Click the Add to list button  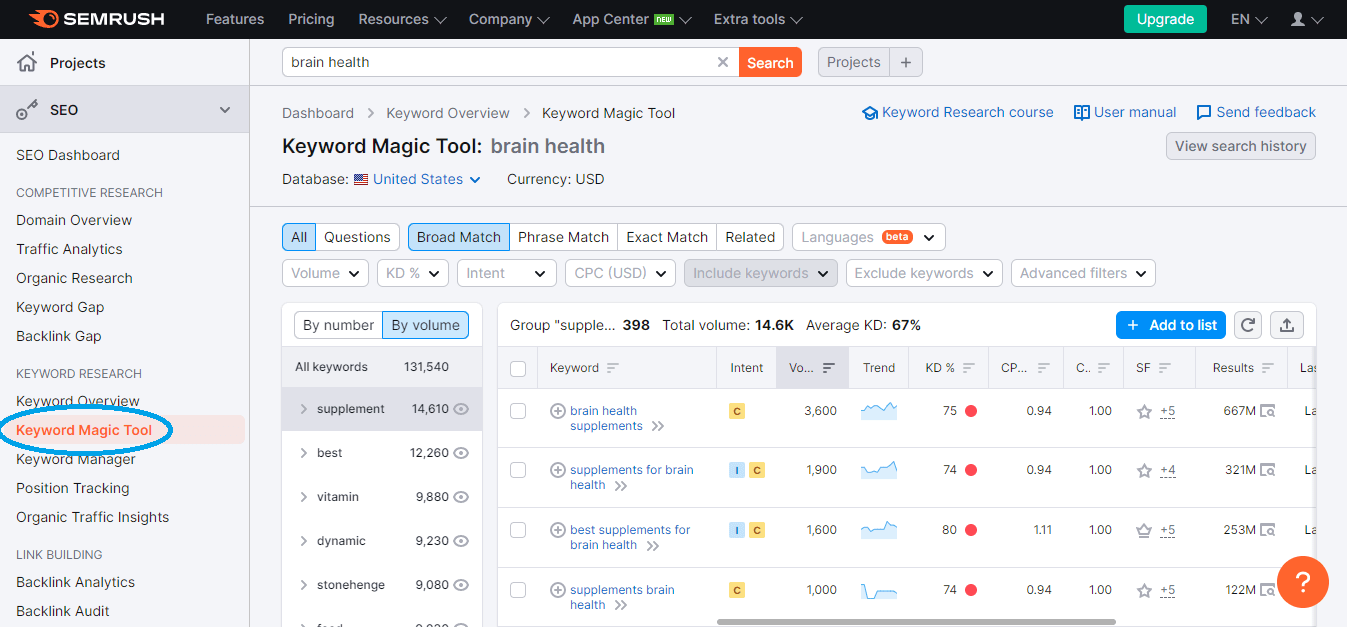coord(1171,325)
